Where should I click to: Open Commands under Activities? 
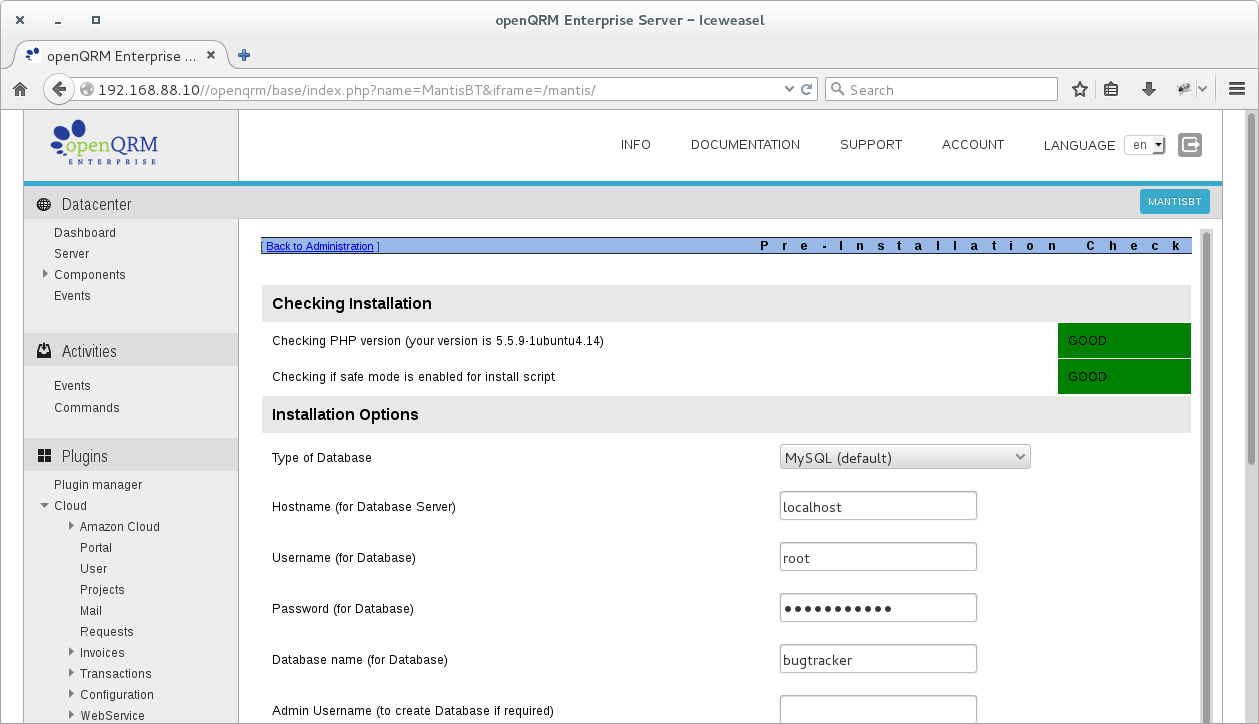[x=87, y=407]
